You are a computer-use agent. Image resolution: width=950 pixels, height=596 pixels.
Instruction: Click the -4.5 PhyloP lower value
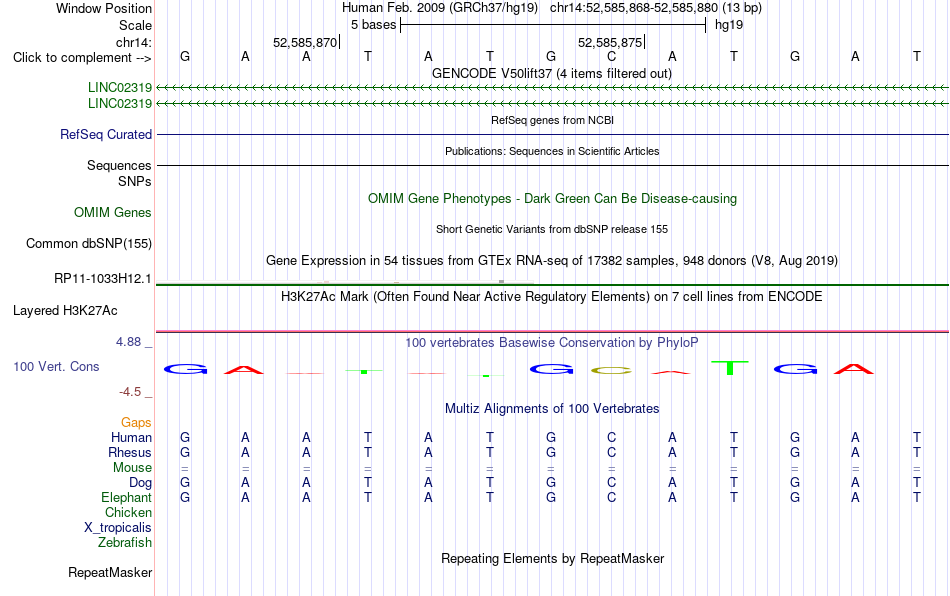pos(130,392)
